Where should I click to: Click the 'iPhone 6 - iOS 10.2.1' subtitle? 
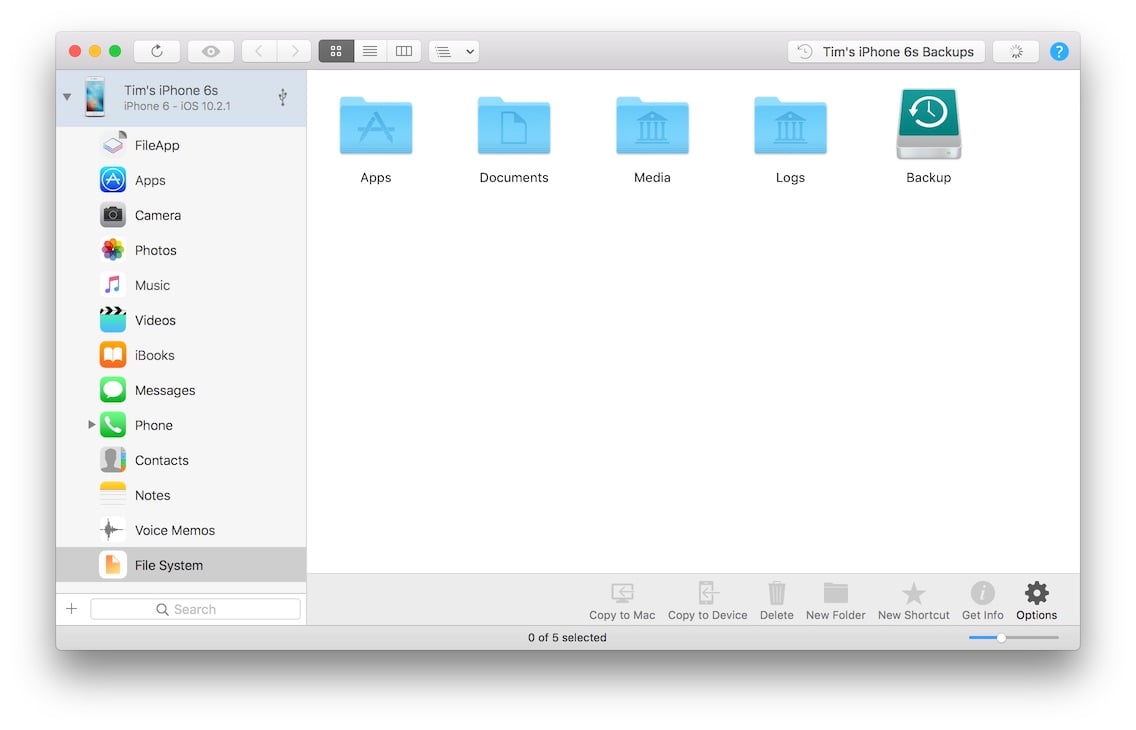[177, 106]
